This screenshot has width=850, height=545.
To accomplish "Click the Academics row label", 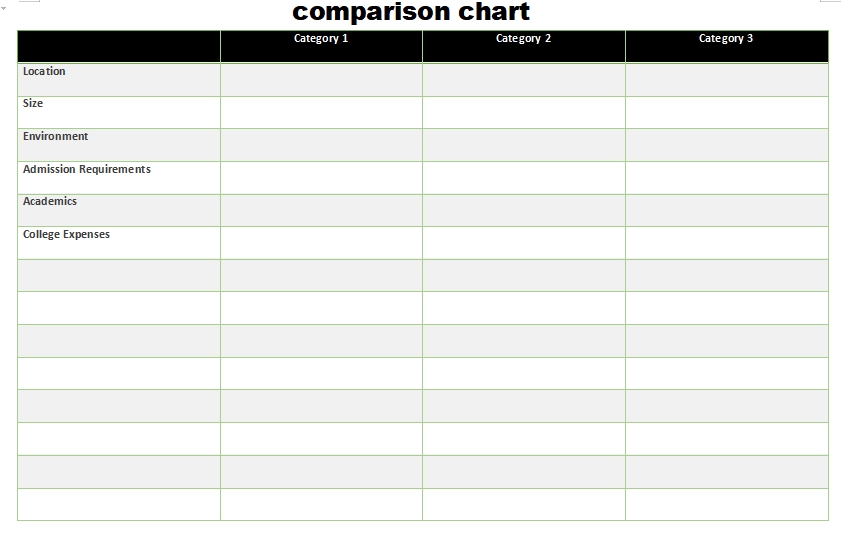I will (50, 202).
